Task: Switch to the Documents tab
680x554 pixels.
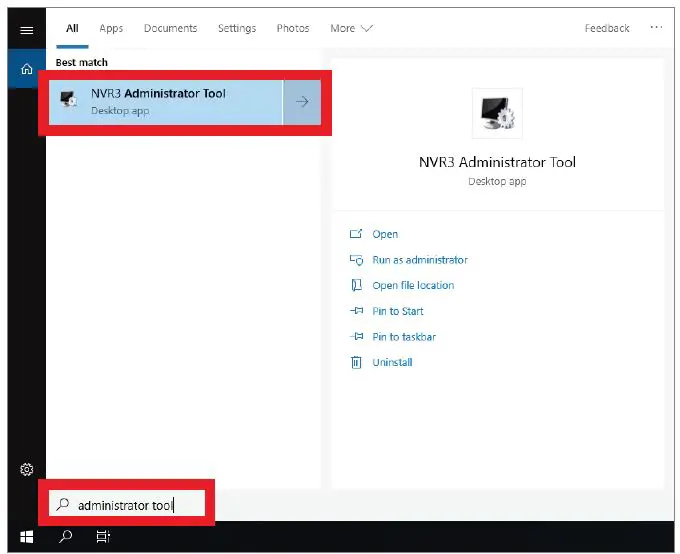Action: (170, 28)
